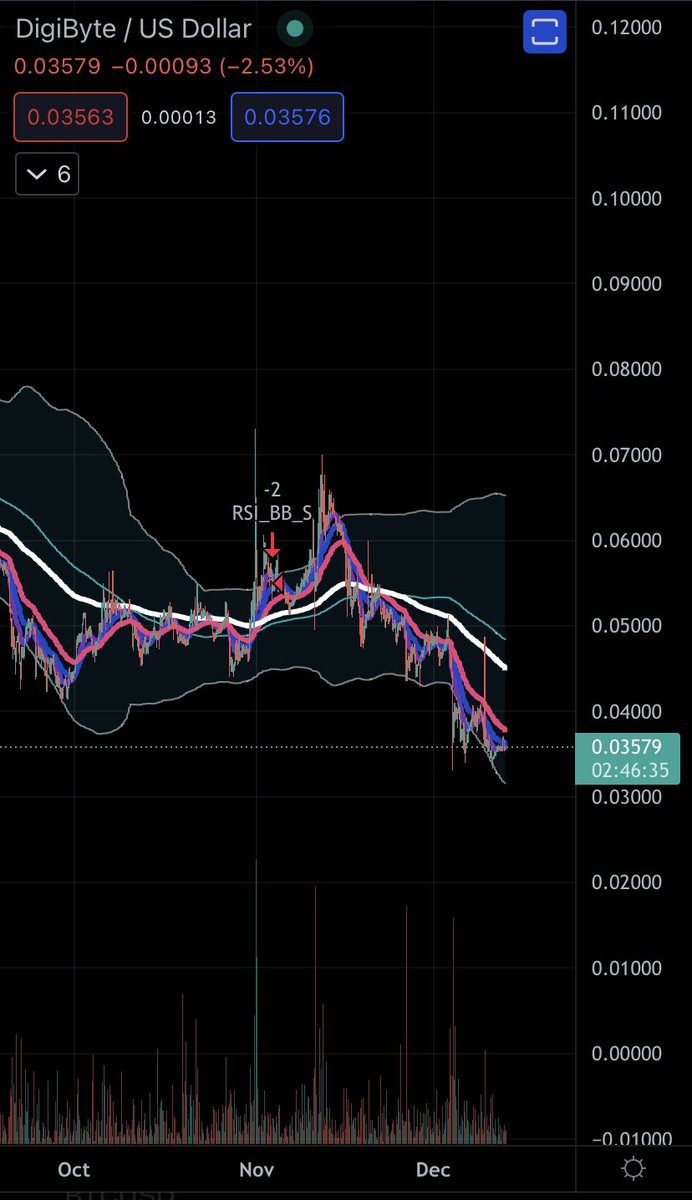Image resolution: width=692 pixels, height=1200 pixels.
Task: Click the 0.12000 price axis label
Action: point(625,27)
